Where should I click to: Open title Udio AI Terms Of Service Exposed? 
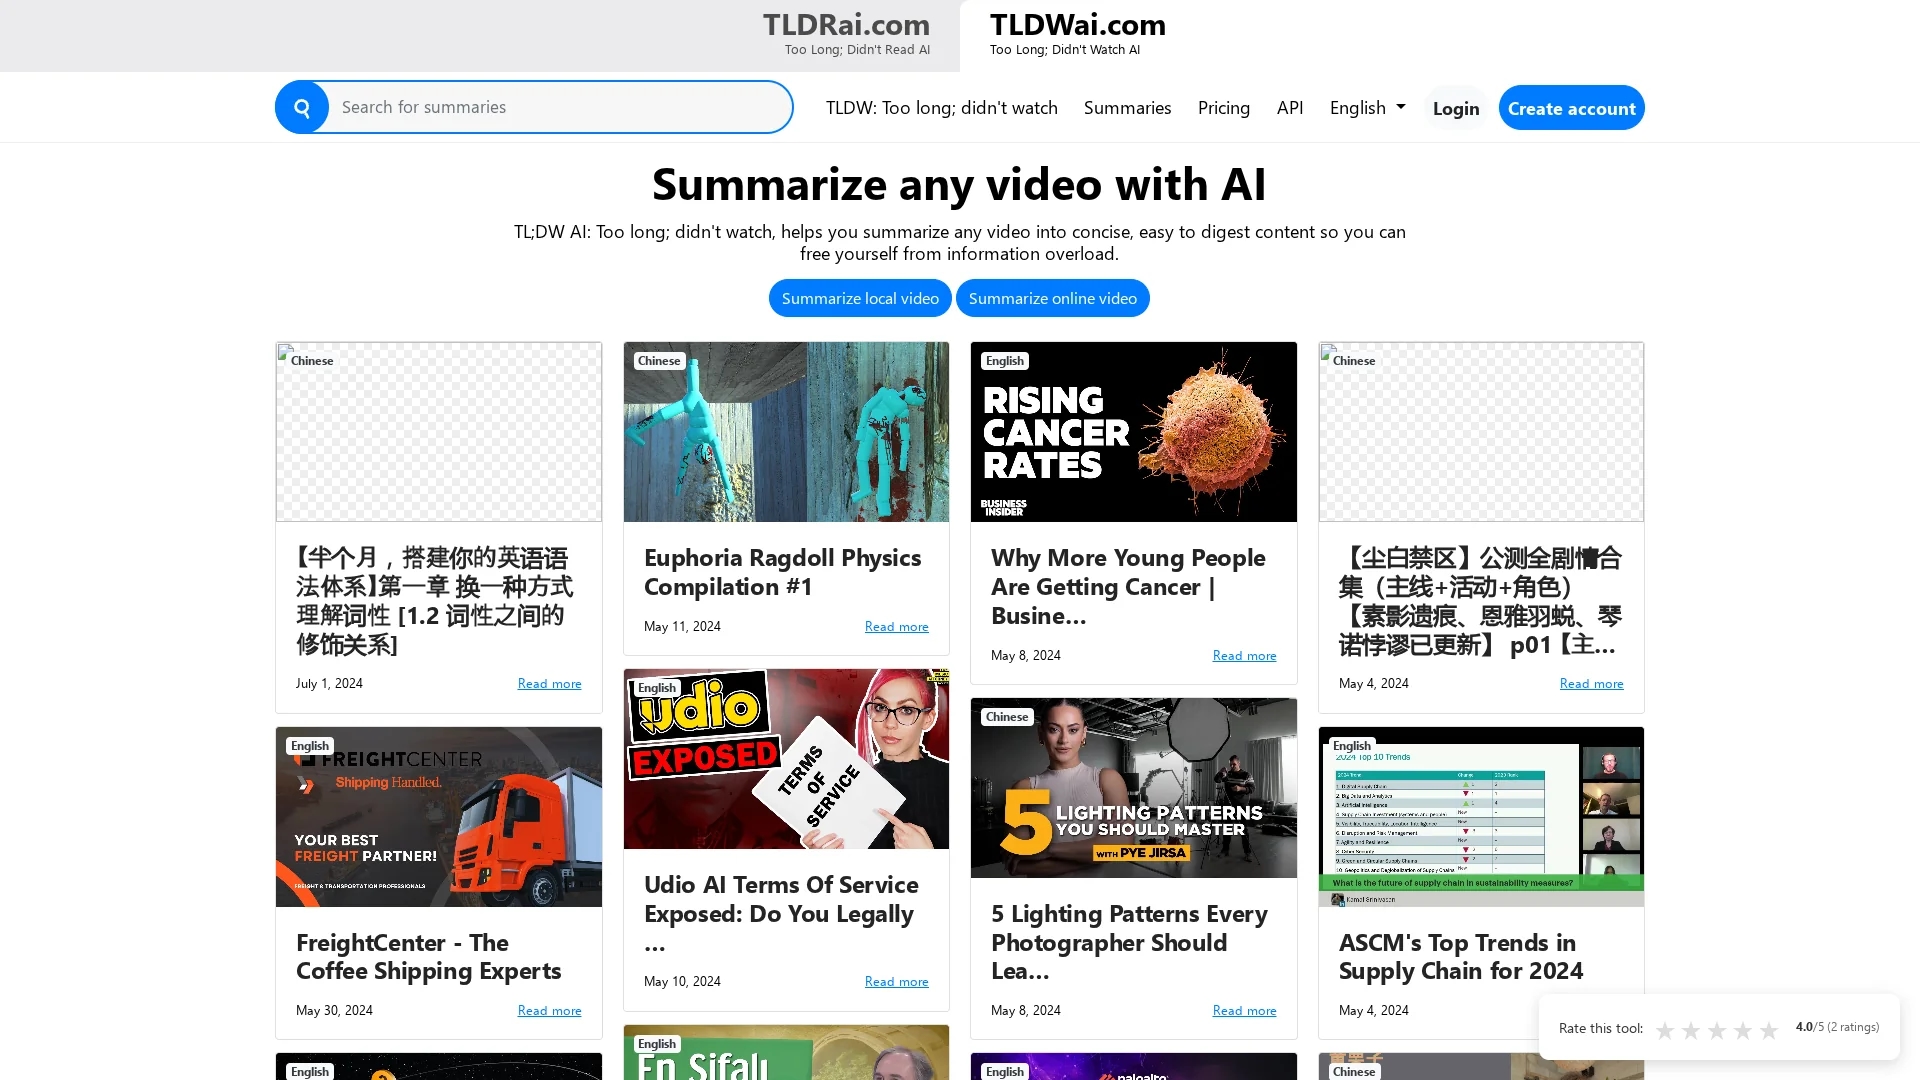(782, 913)
